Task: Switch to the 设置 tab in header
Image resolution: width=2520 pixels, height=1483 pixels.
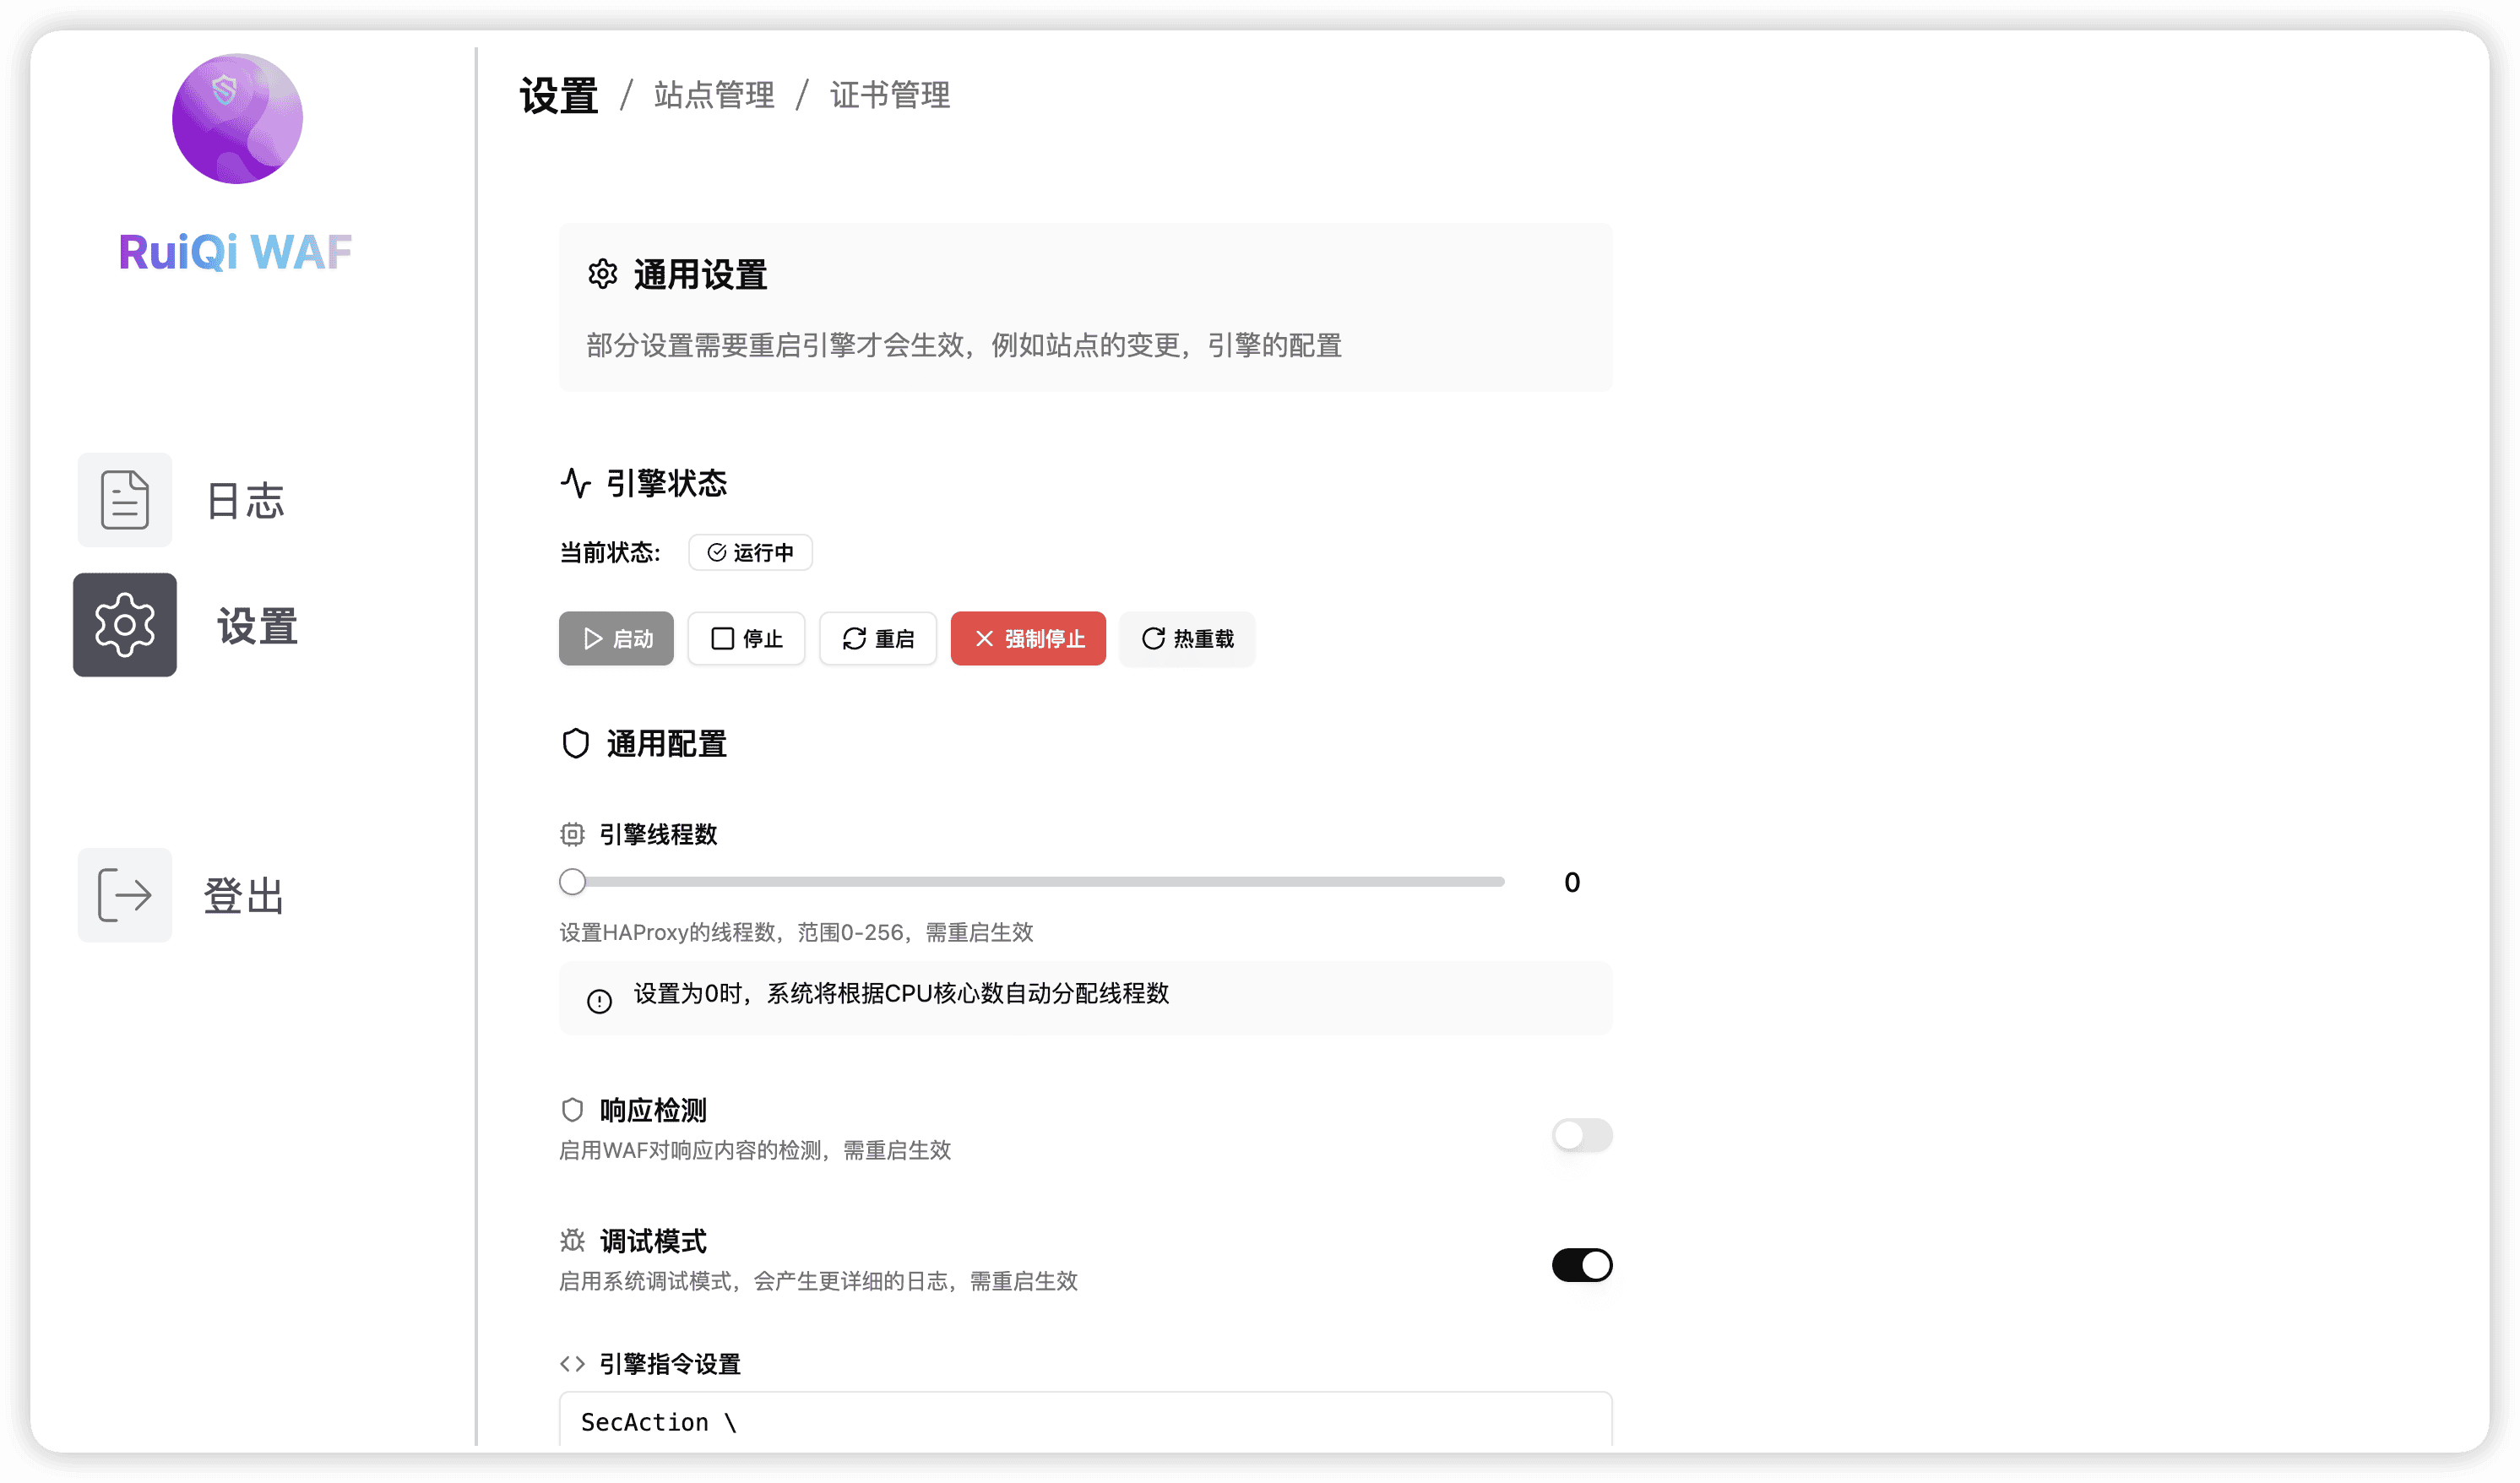Action: [x=558, y=95]
